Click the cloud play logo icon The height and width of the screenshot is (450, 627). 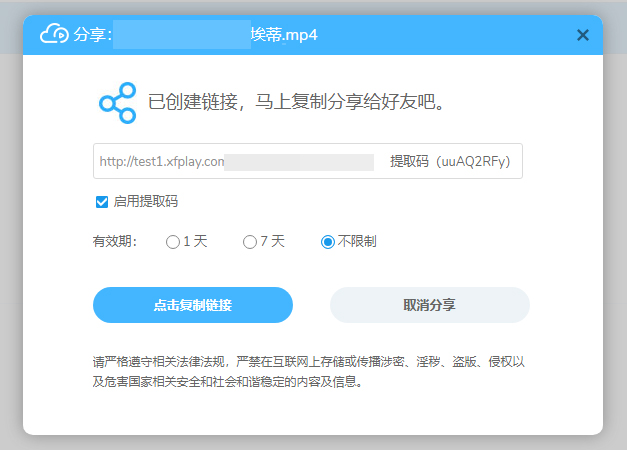pyautogui.click(x=54, y=34)
